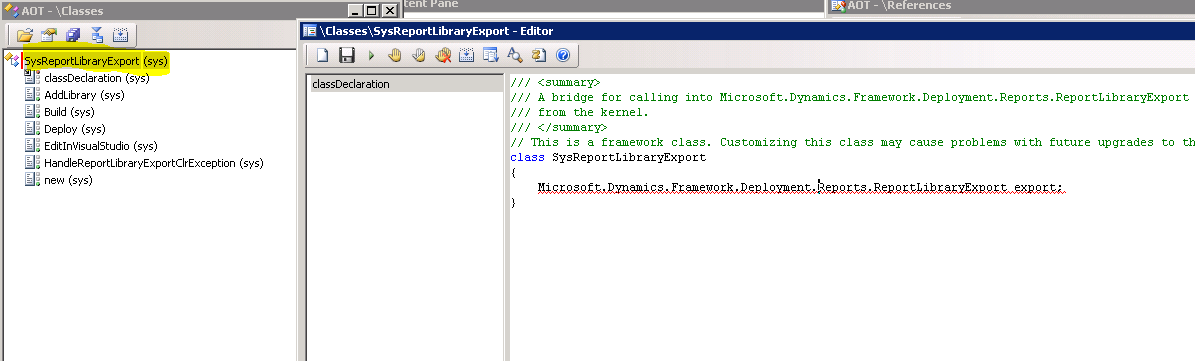1195x361 pixels.
Task: Click the classDeclaration node icon
Action: (x=32, y=77)
